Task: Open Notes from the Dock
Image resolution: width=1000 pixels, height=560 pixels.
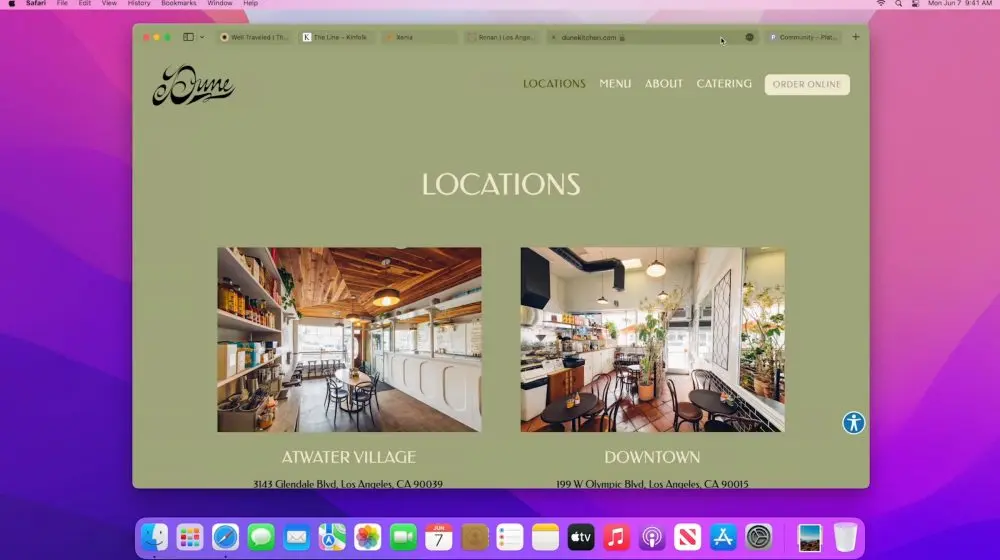Action: coord(545,537)
